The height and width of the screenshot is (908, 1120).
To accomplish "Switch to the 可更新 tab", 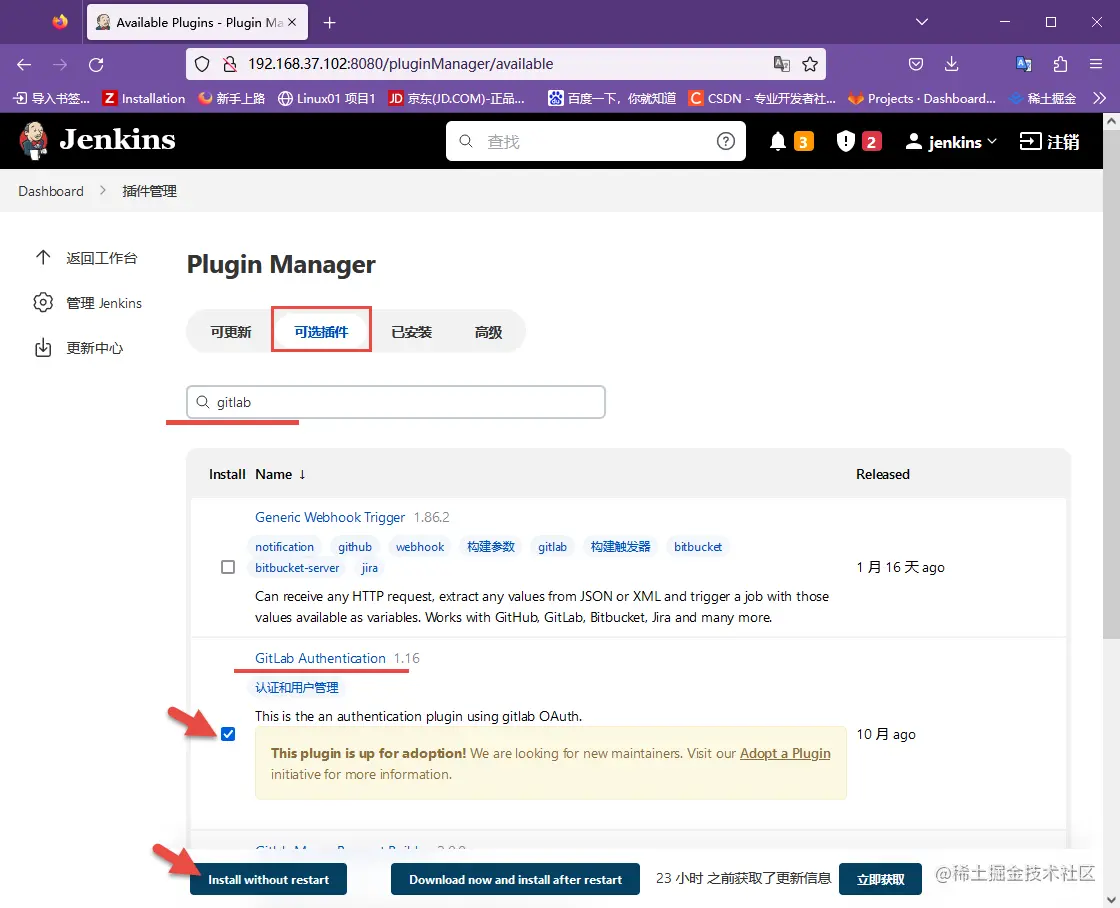I will (x=231, y=332).
